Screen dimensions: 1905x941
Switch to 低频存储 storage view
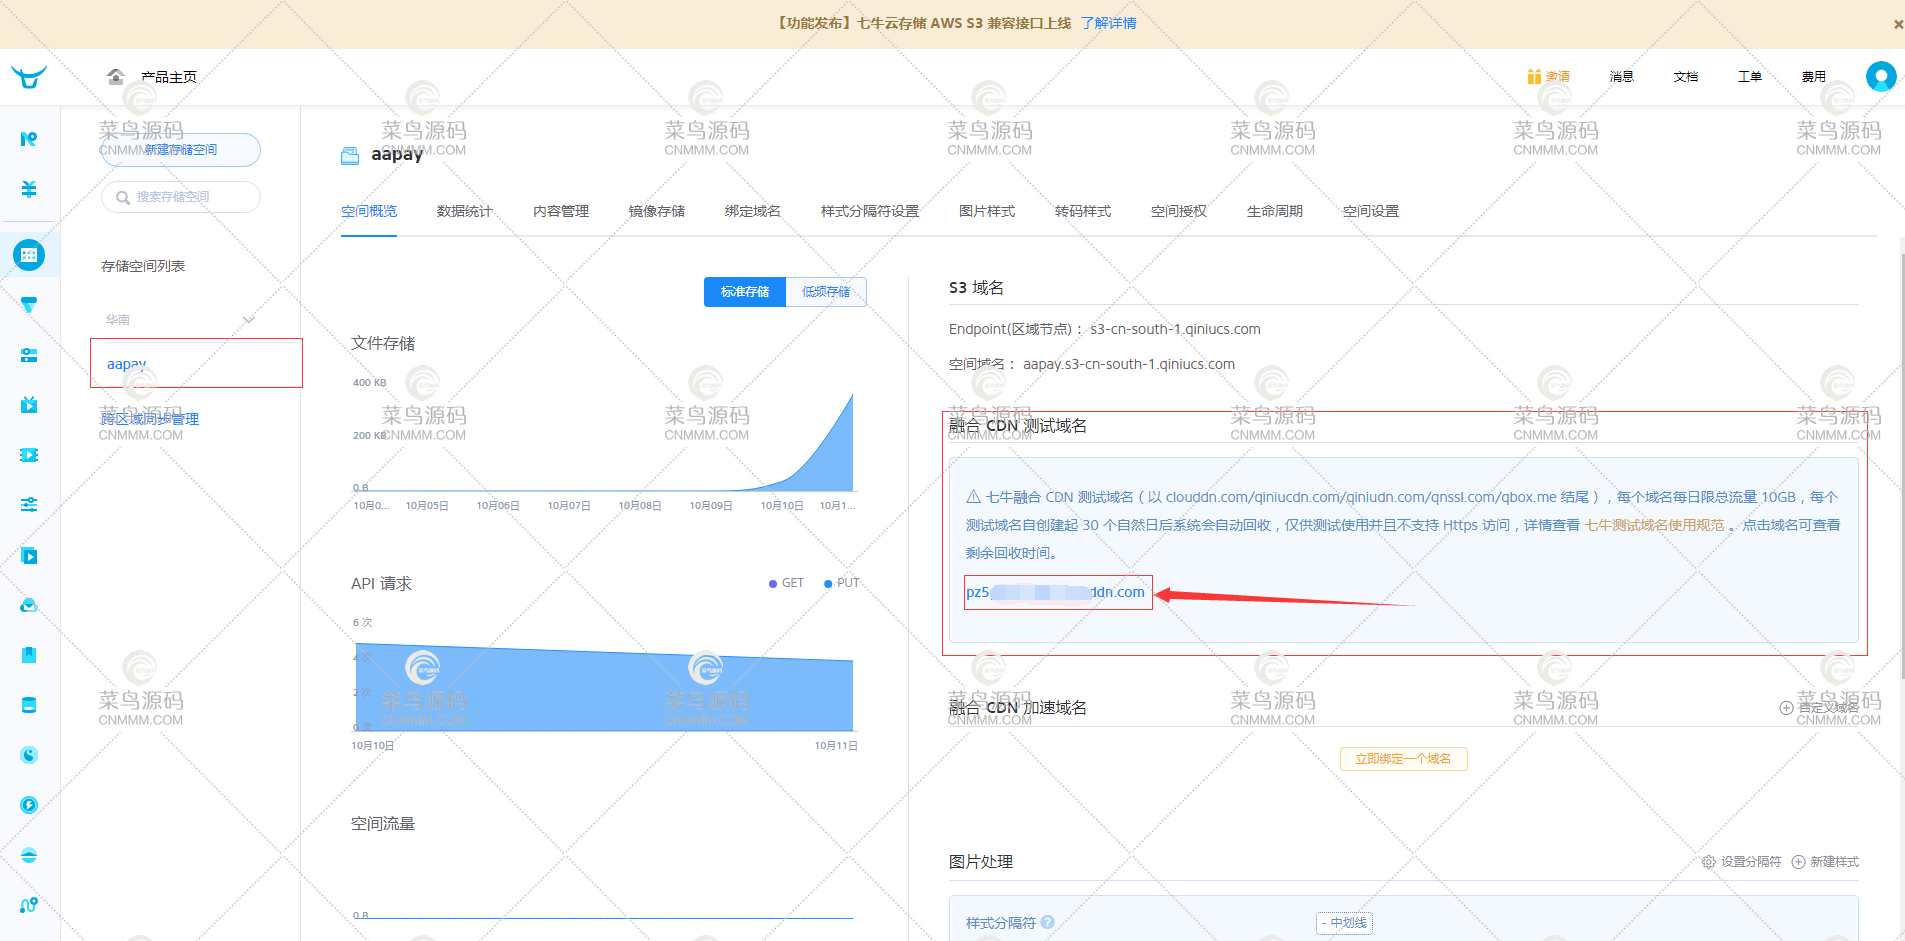[x=826, y=292]
